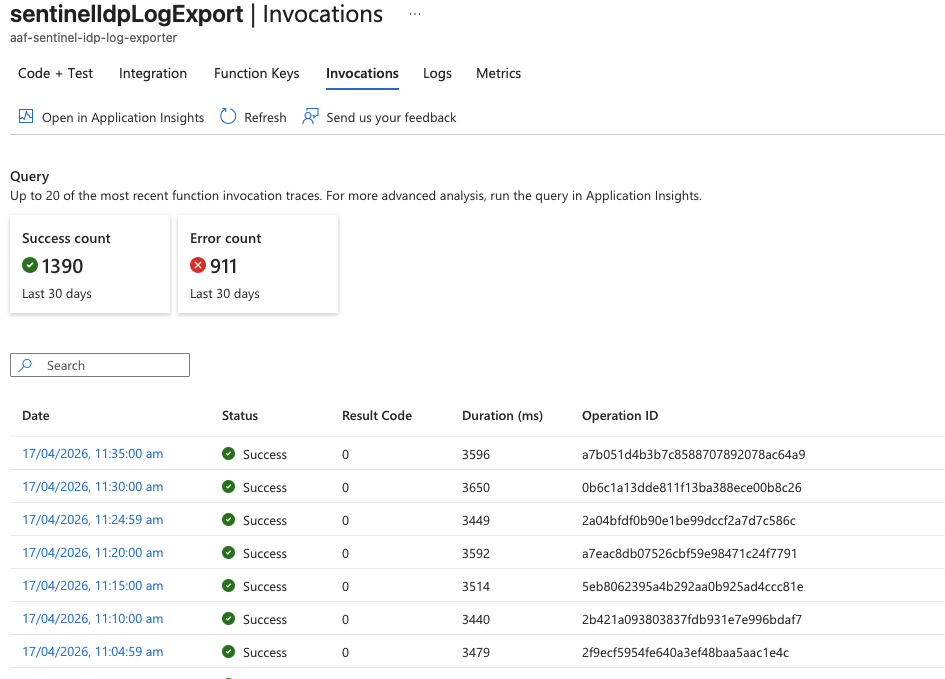Click the Date column header
The height and width of the screenshot is (679, 945).
(x=36, y=416)
